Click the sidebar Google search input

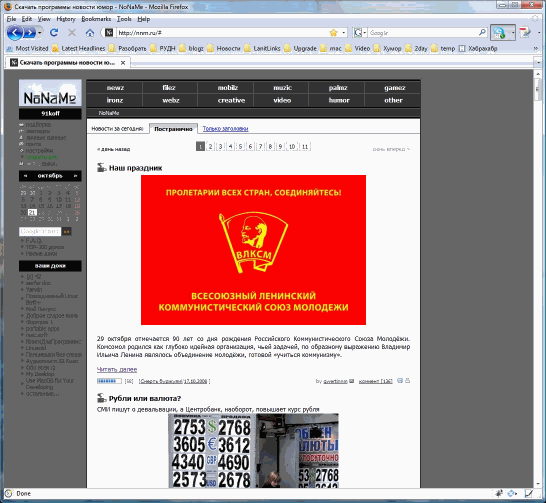tap(40, 231)
